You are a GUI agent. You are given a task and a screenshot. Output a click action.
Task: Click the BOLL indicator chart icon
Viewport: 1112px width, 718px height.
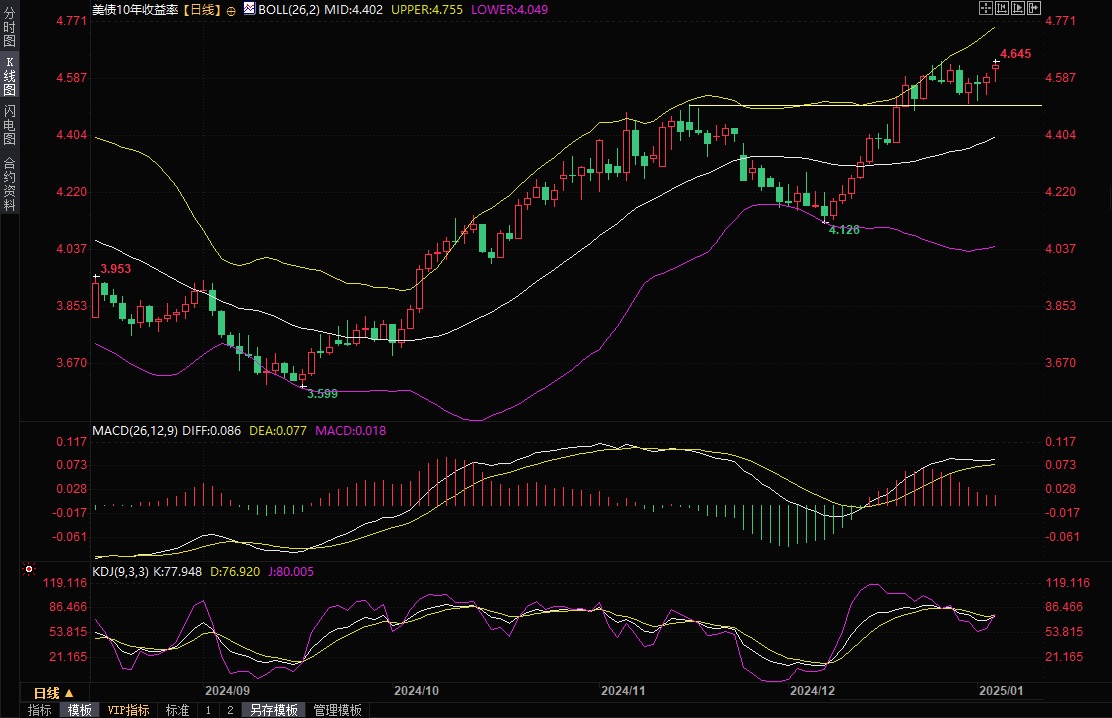(248, 8)
